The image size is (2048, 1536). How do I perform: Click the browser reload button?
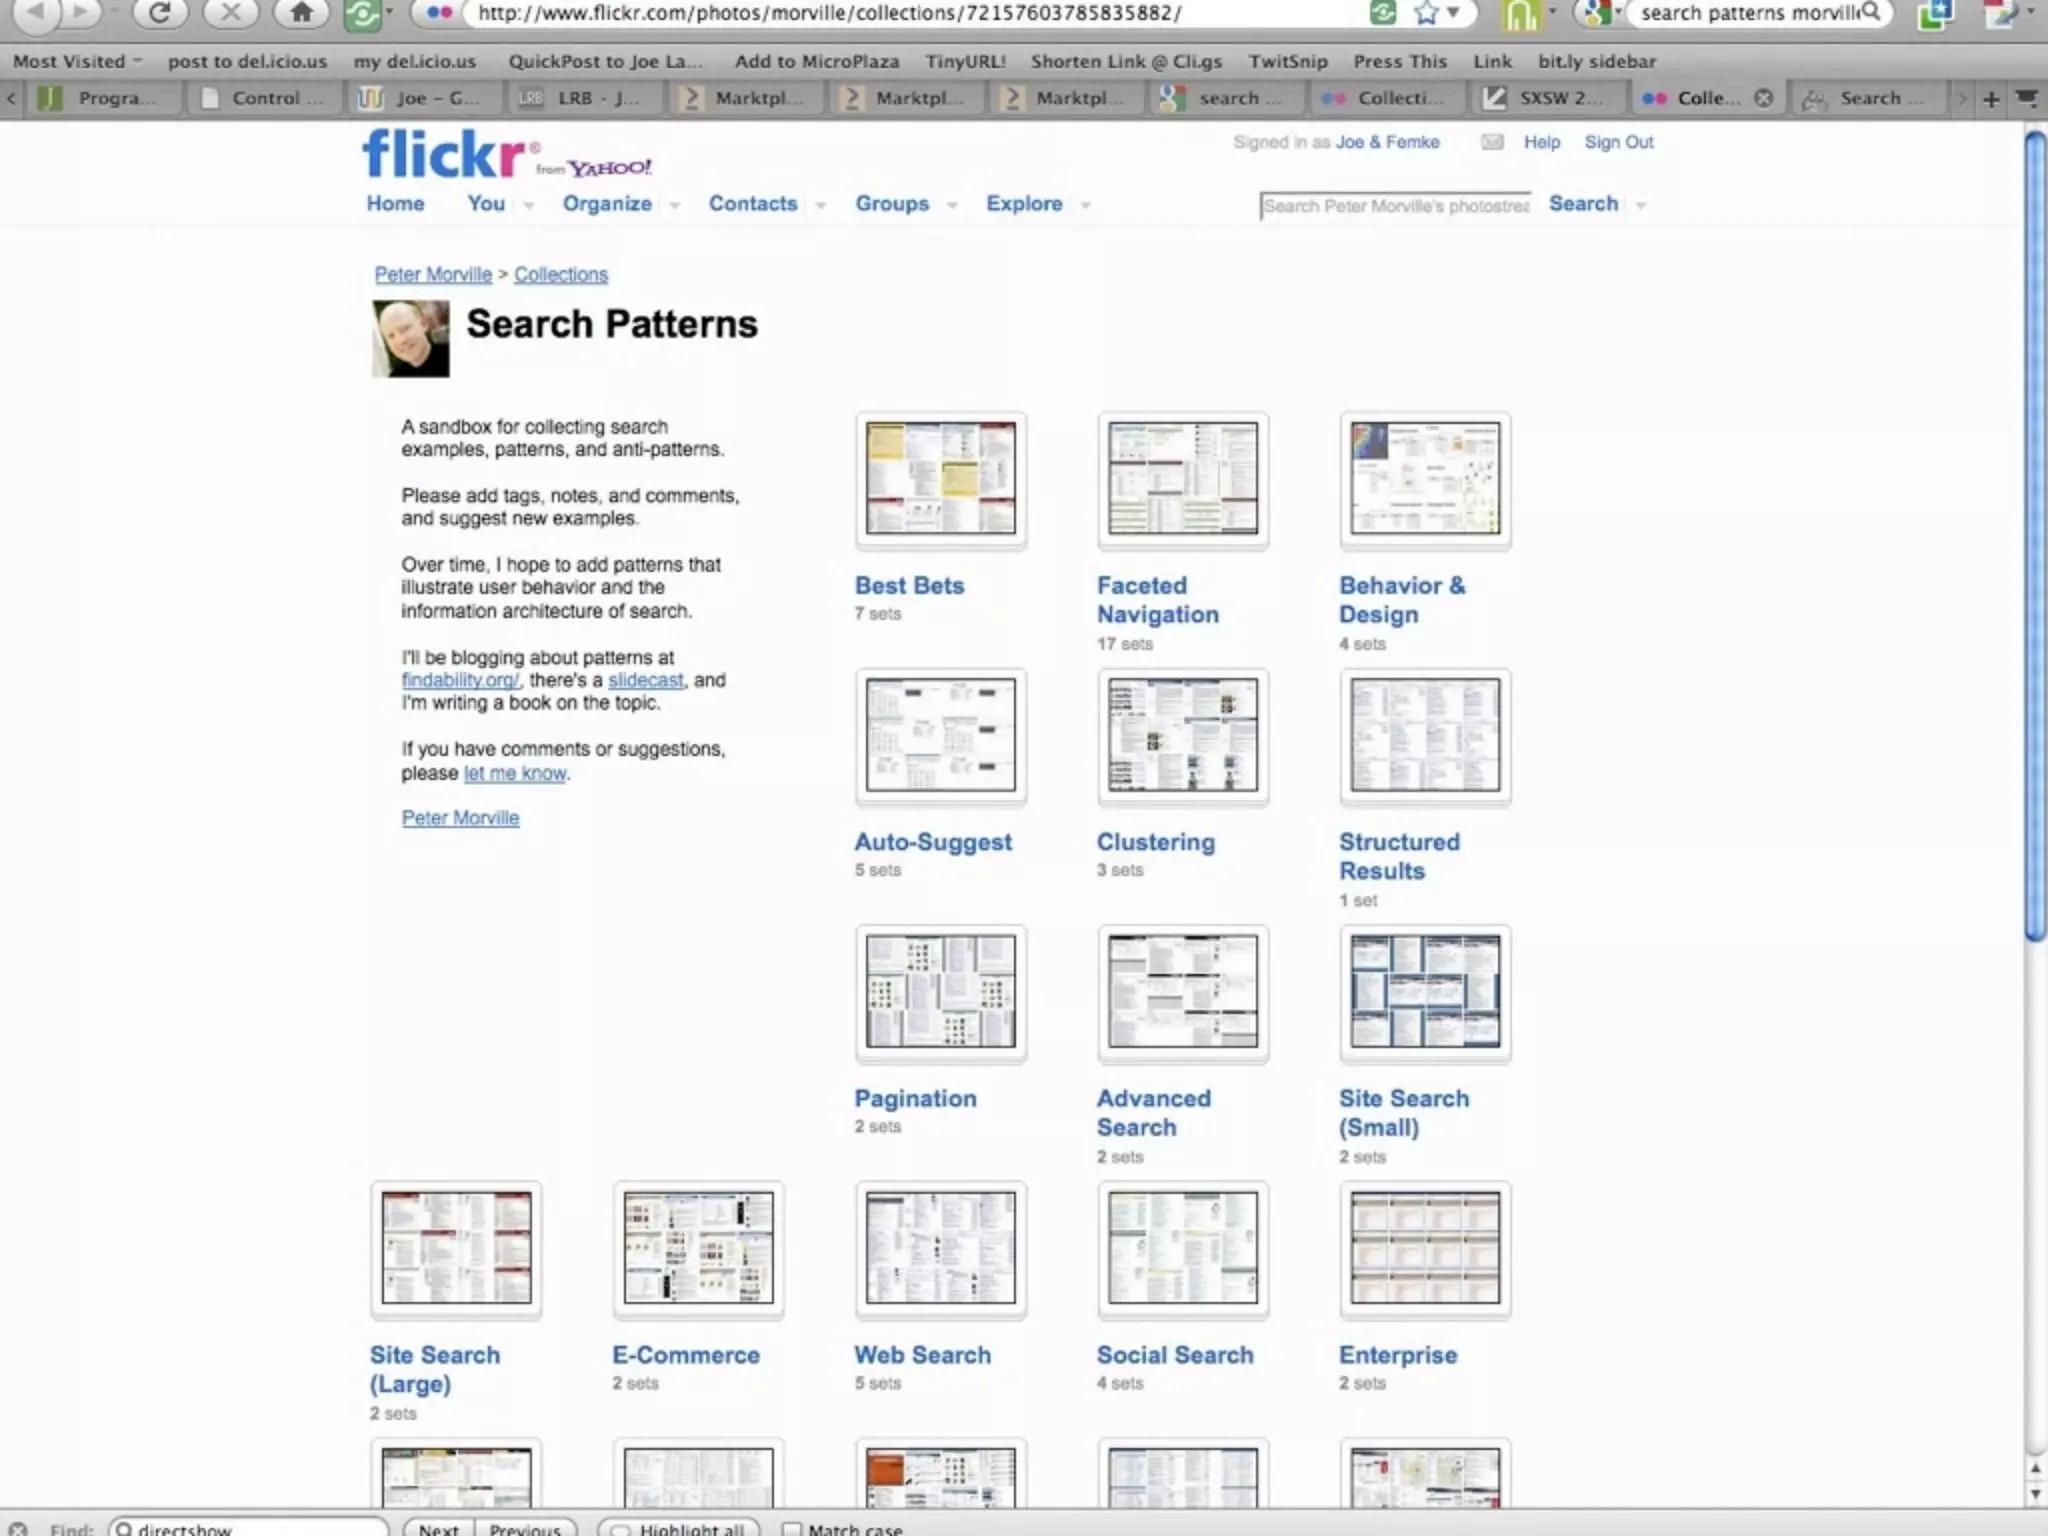[x=160, y=13]
